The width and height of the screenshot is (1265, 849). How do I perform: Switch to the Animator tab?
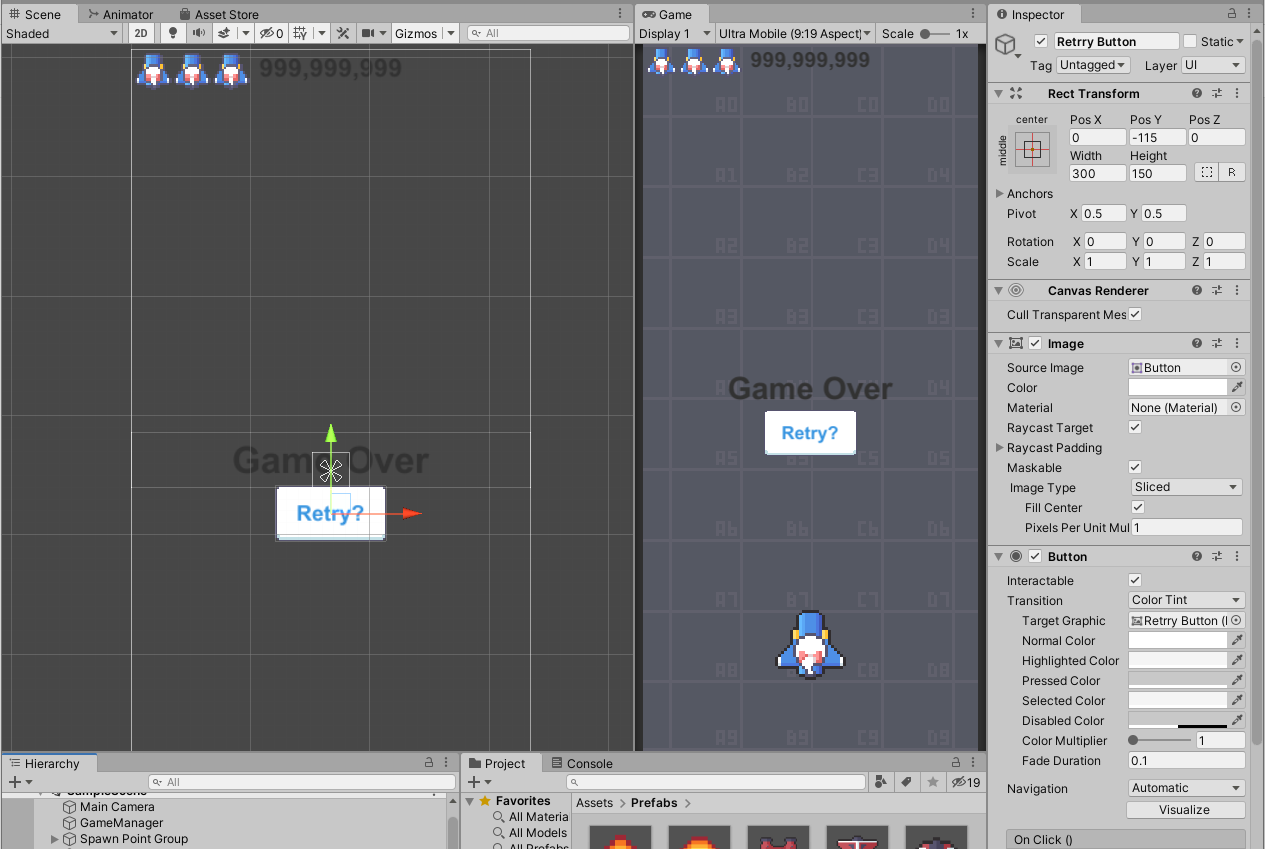point(120,14)
